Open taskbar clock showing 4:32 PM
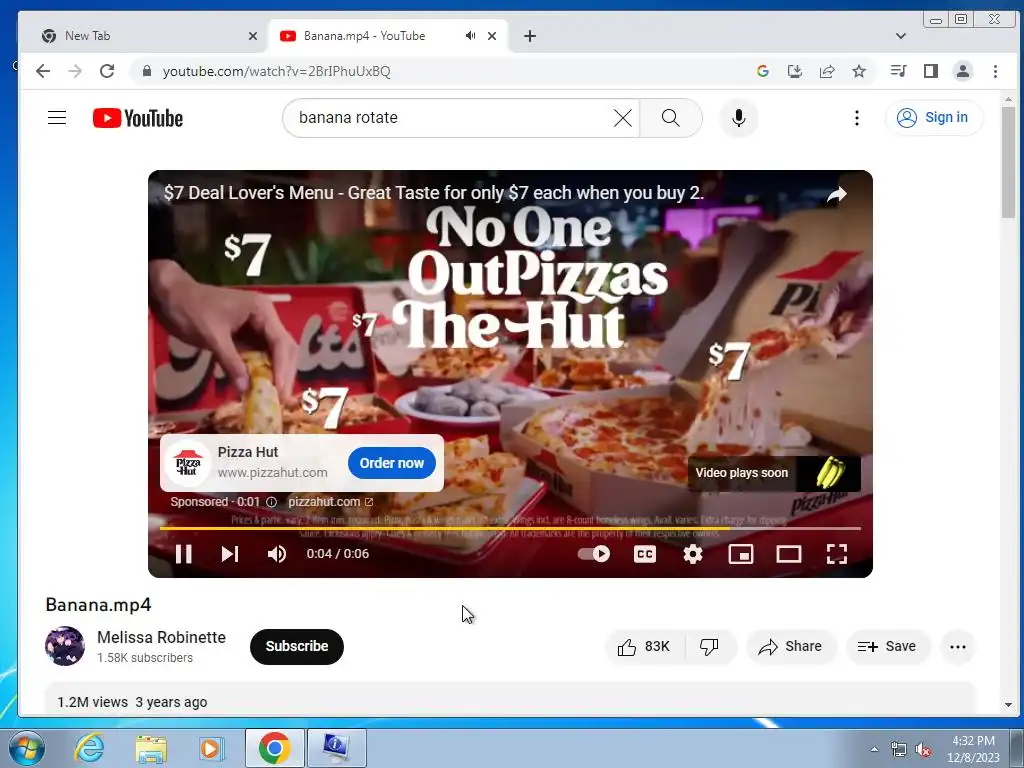This screenshot has width=1024, height=768. 973,749
